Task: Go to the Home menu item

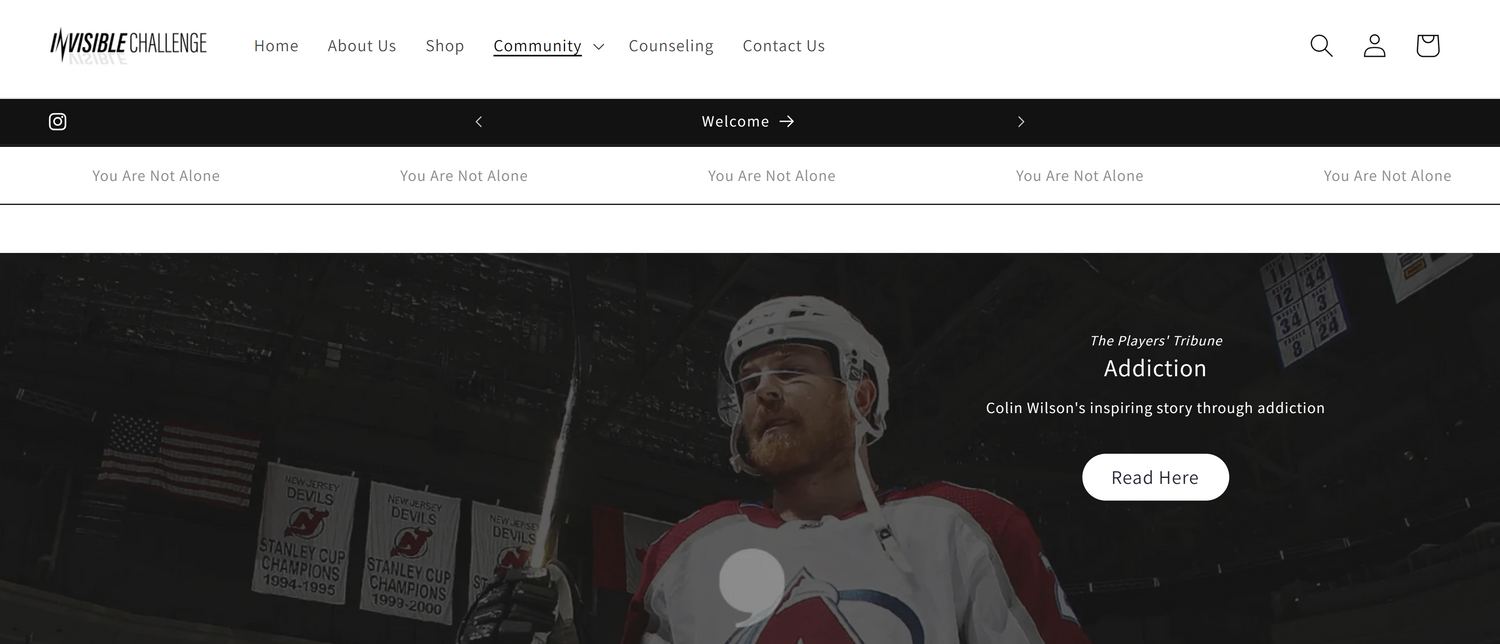Action: click(x=276, y=46)
